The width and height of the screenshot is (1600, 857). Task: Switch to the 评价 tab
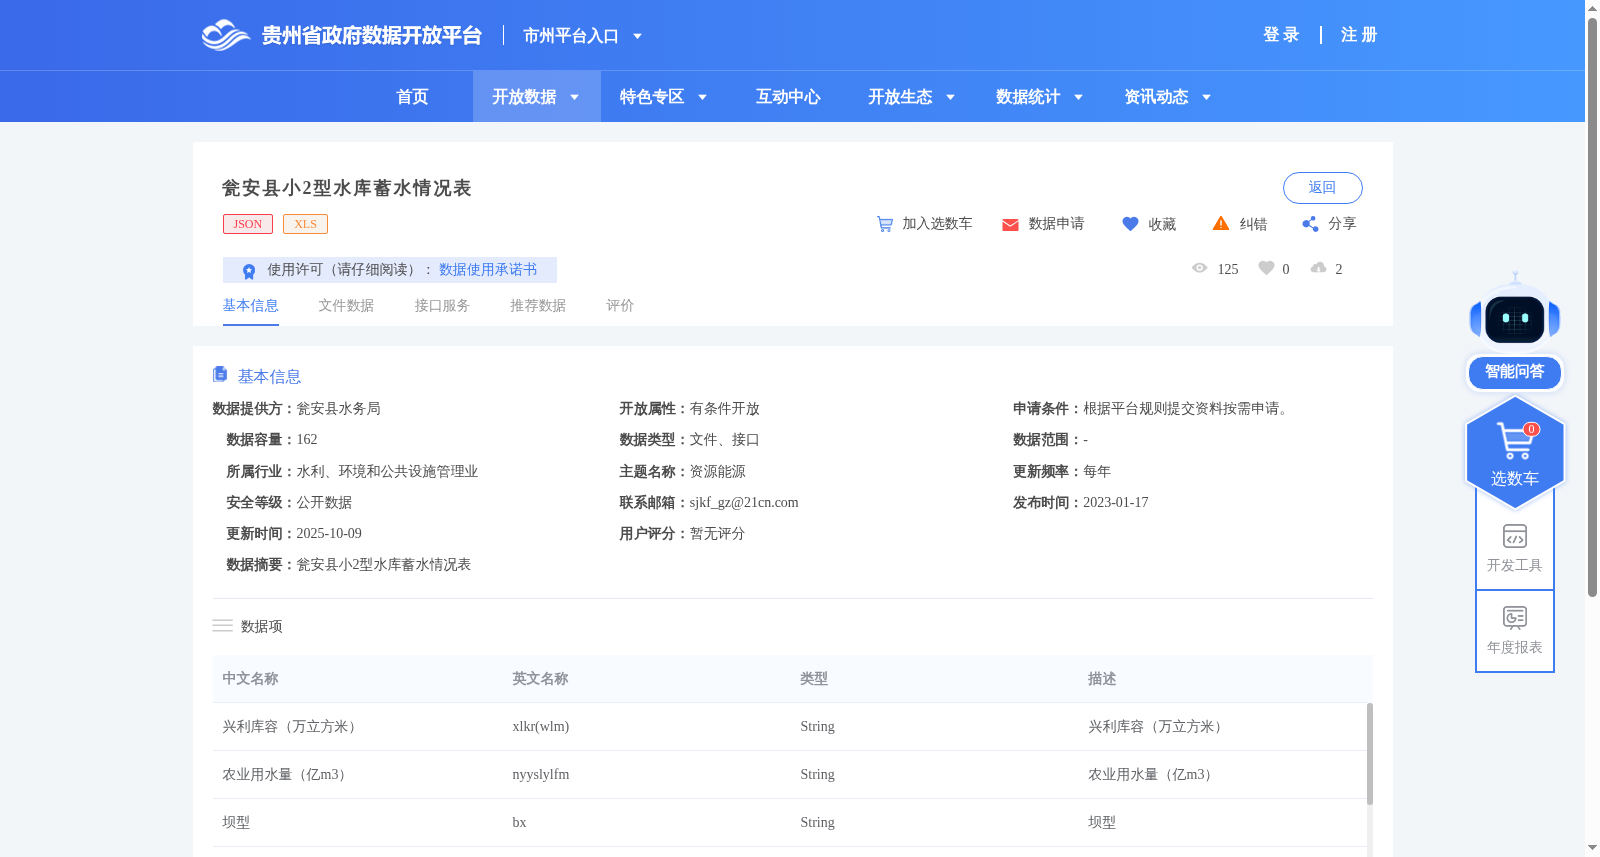click(620, 306)
